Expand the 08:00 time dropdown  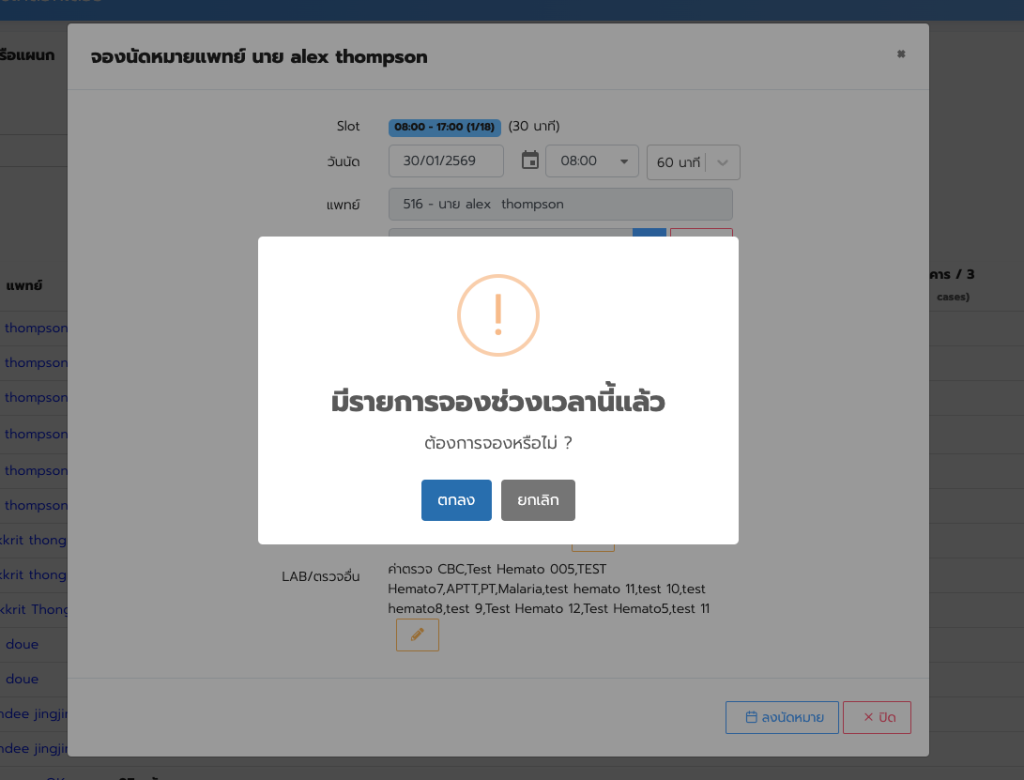point(591,161)
